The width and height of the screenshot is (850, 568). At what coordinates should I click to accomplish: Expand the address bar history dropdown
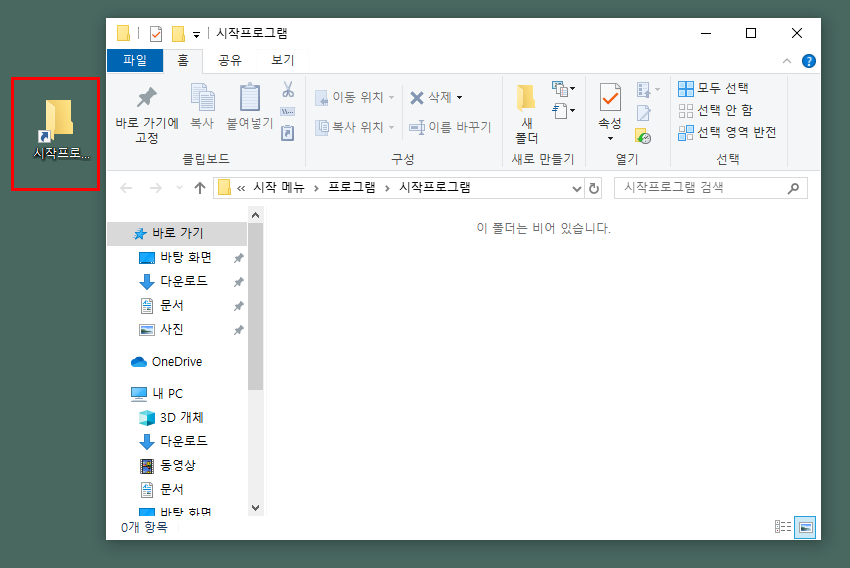pos(576,189)
